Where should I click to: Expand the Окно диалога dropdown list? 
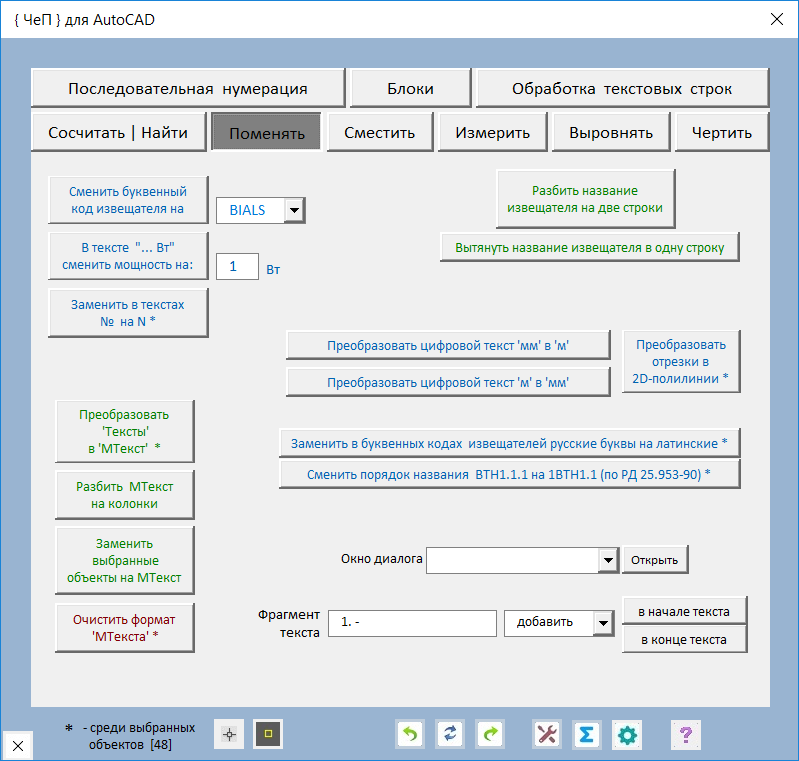point(607,561)
